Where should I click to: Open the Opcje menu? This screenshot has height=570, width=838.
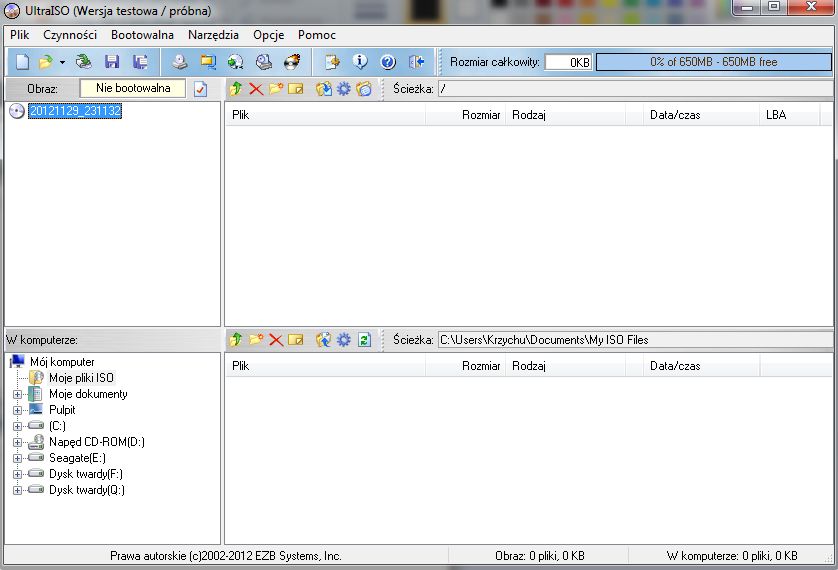[268, 35]
